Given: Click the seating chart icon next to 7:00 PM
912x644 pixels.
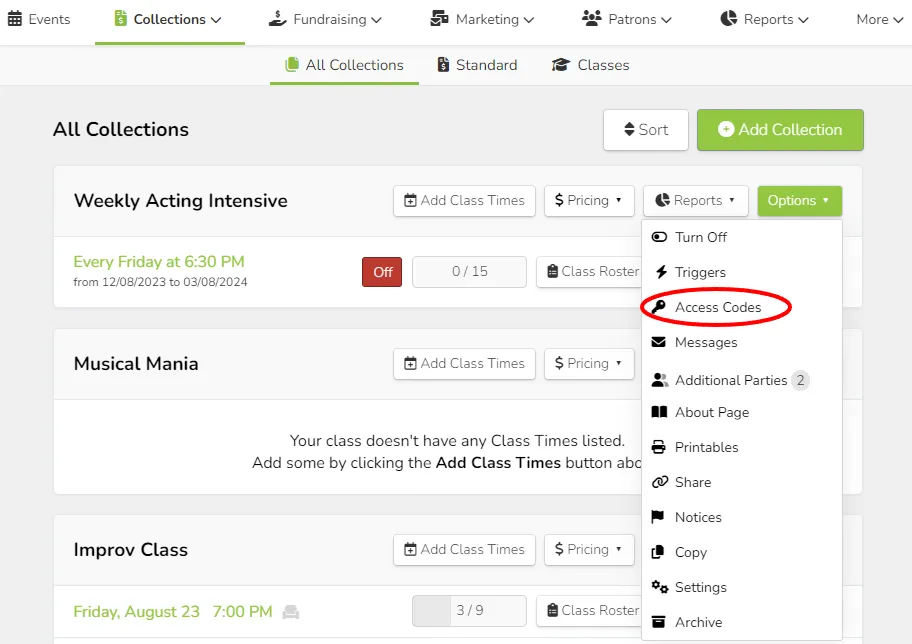Looking at the screenshot, I should coord(291,612).
